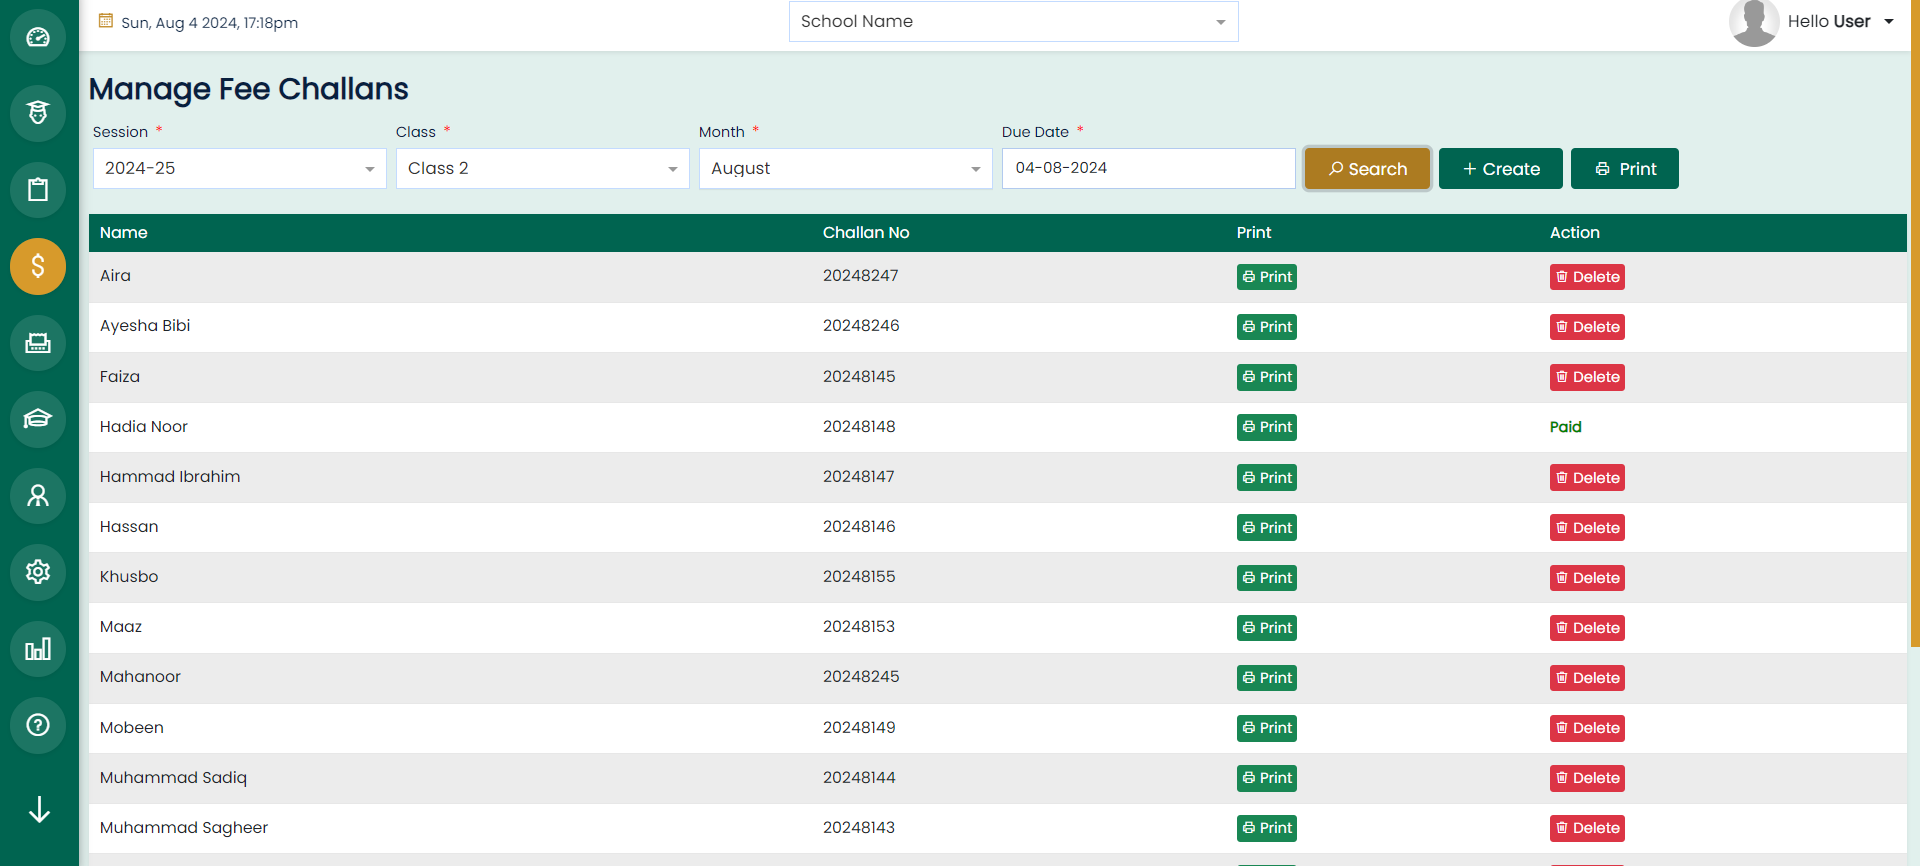Click the Challan No column header

866,232
